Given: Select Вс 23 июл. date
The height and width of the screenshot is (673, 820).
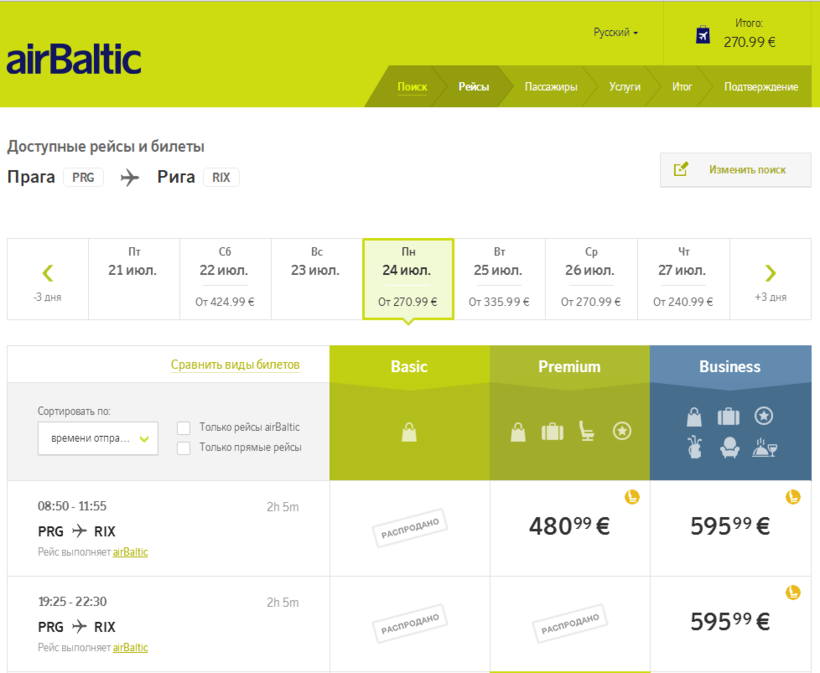Looking at the screenshot, I should tap(317, 279).
